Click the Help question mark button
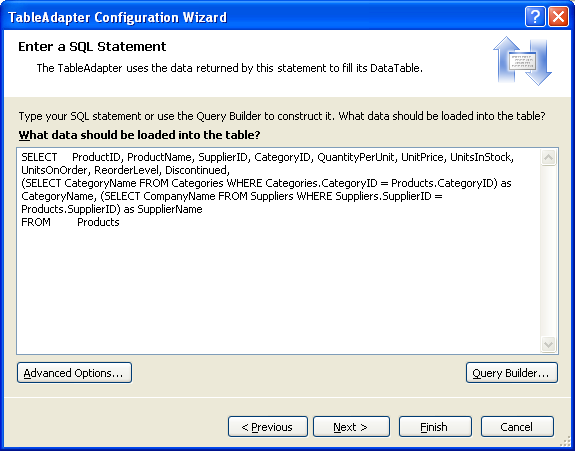The width and height of the screenshot is (575, 451). pyautogui.click(x=535, y=17)
